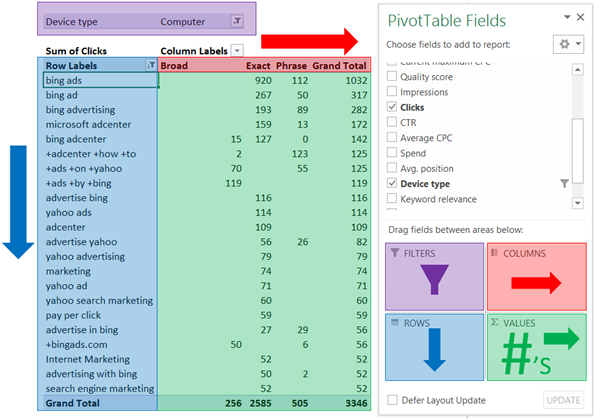Viewport: 600px width, 420px height.
Task: Check the Keyword relevance field
Action: pos(392,199)
